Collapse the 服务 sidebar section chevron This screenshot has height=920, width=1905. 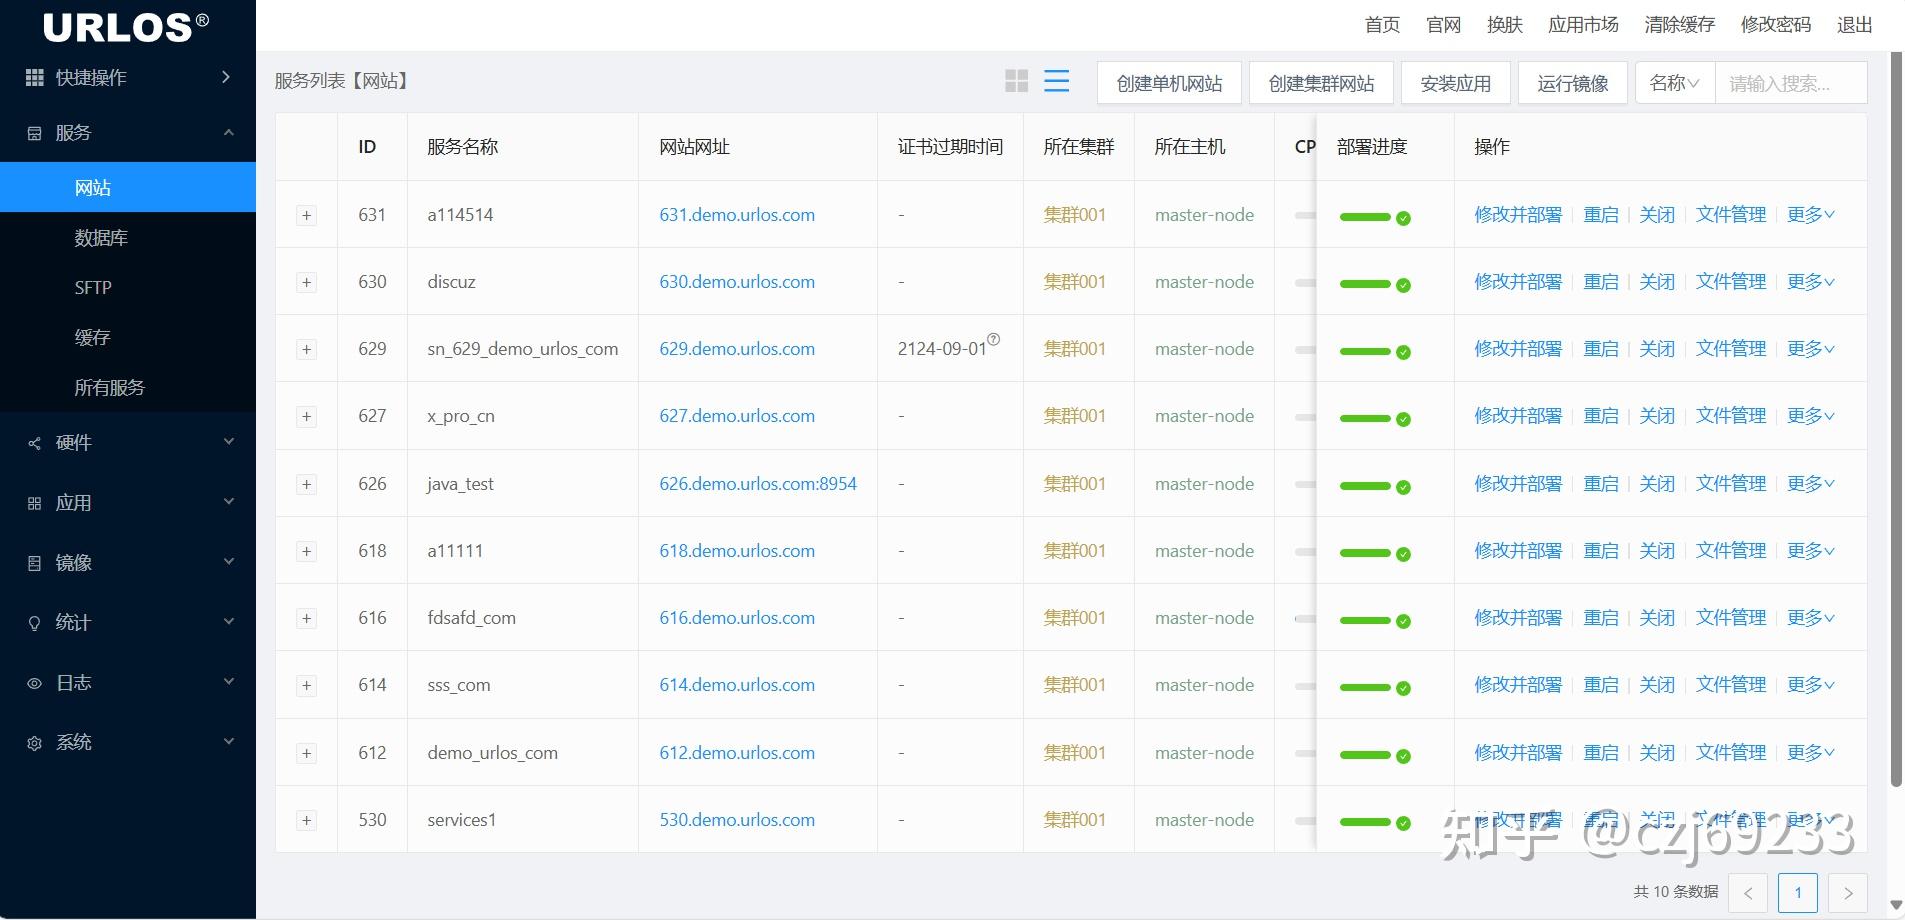tap(229, 132)
